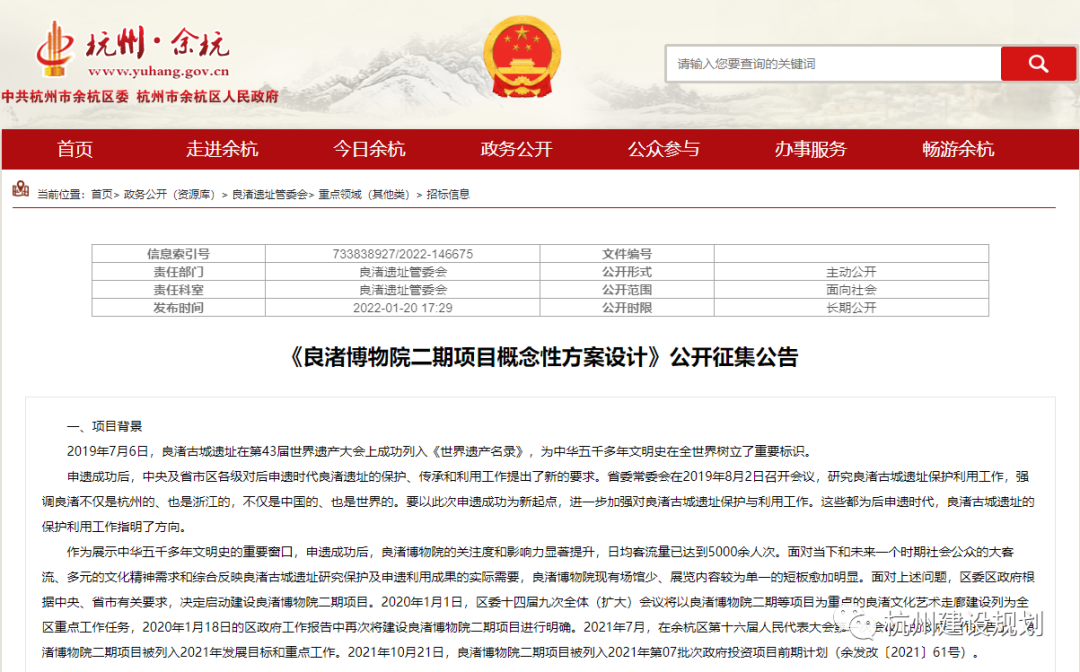
Task: Open the 公众参与 navigation menu item
Action: [663, 149]
